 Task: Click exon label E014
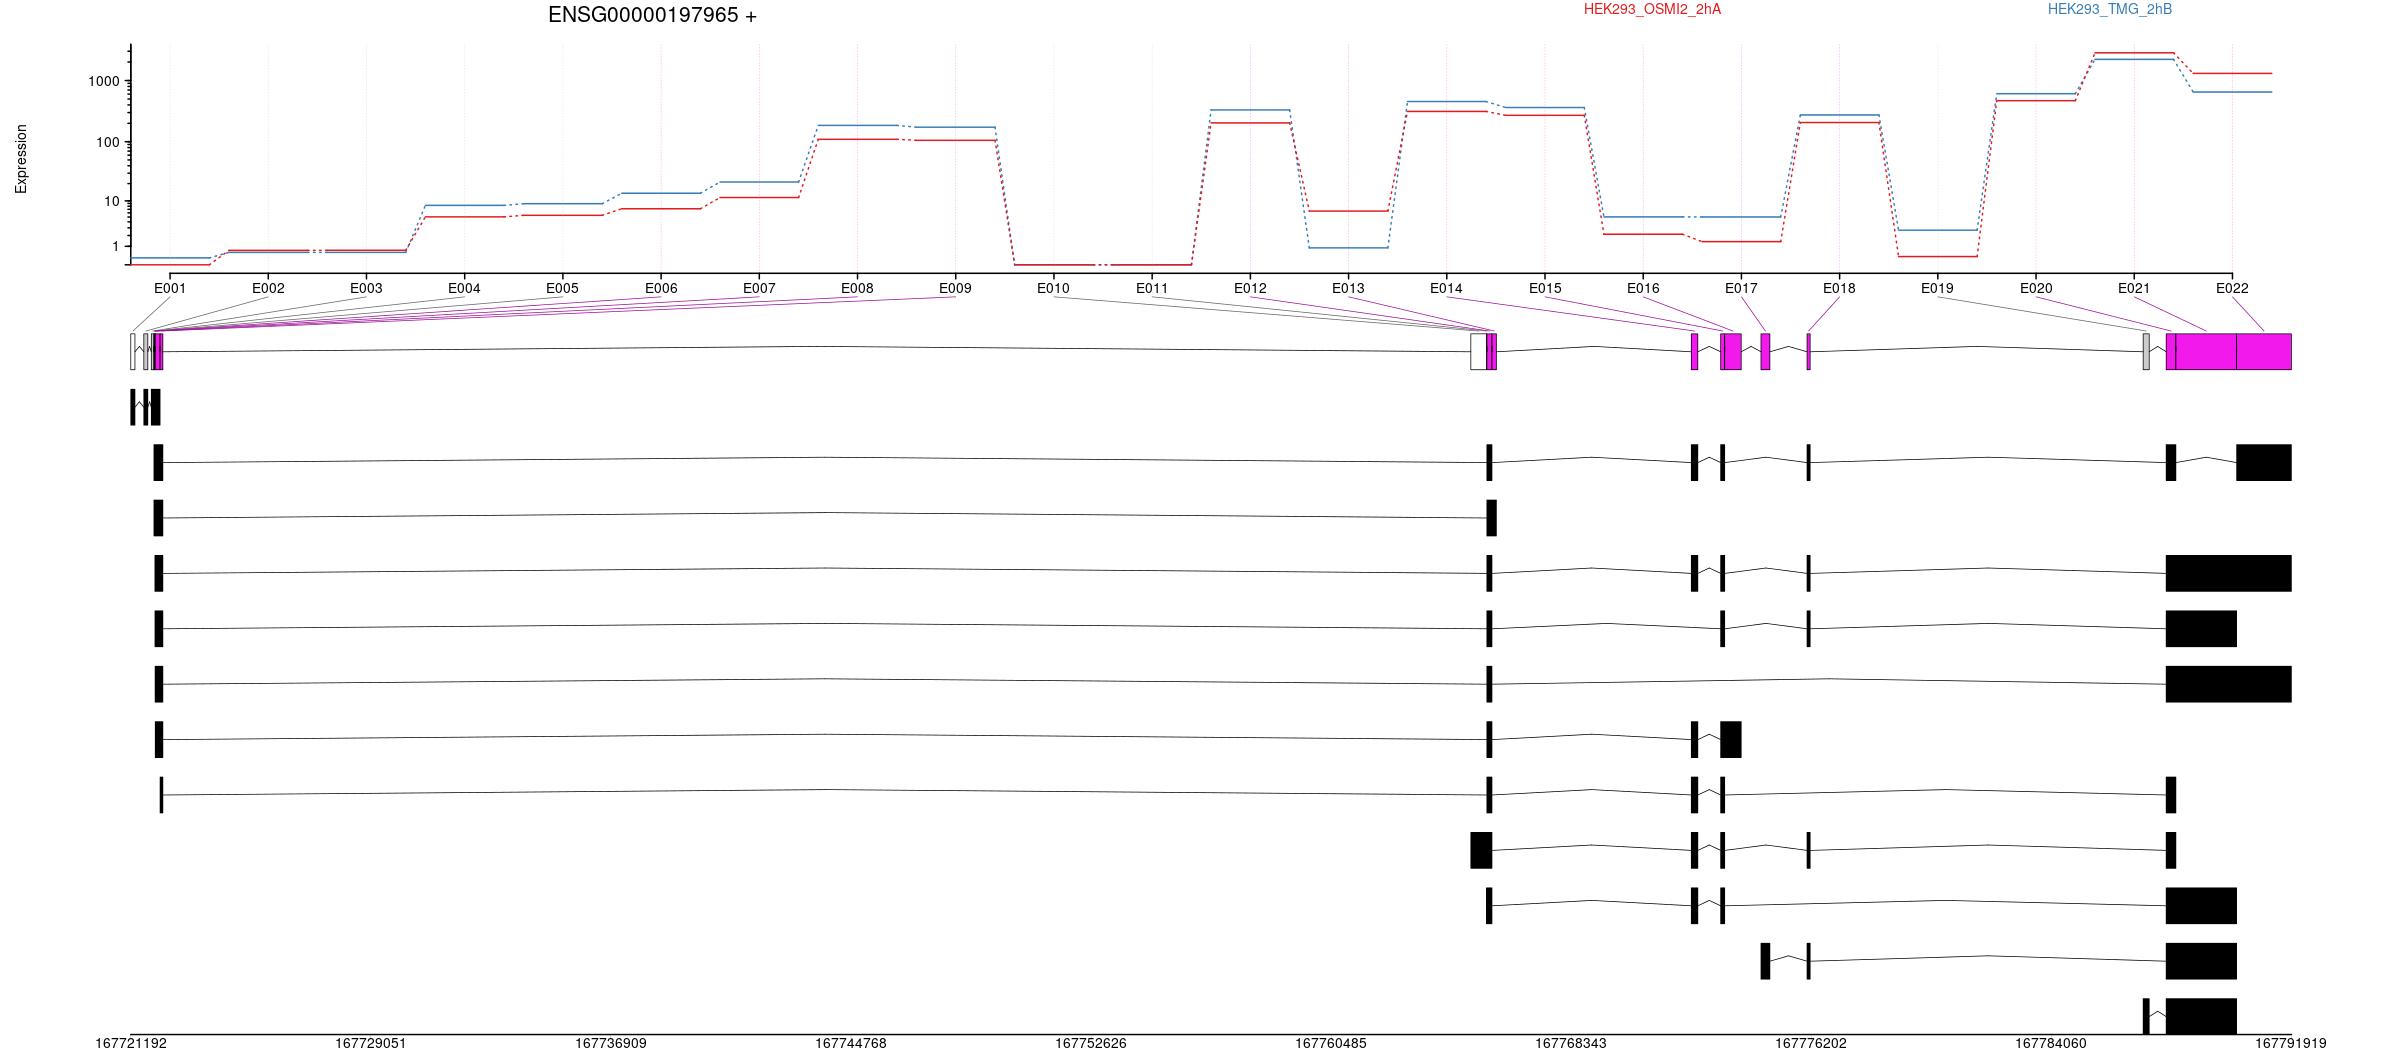(x=1446, y=288)
